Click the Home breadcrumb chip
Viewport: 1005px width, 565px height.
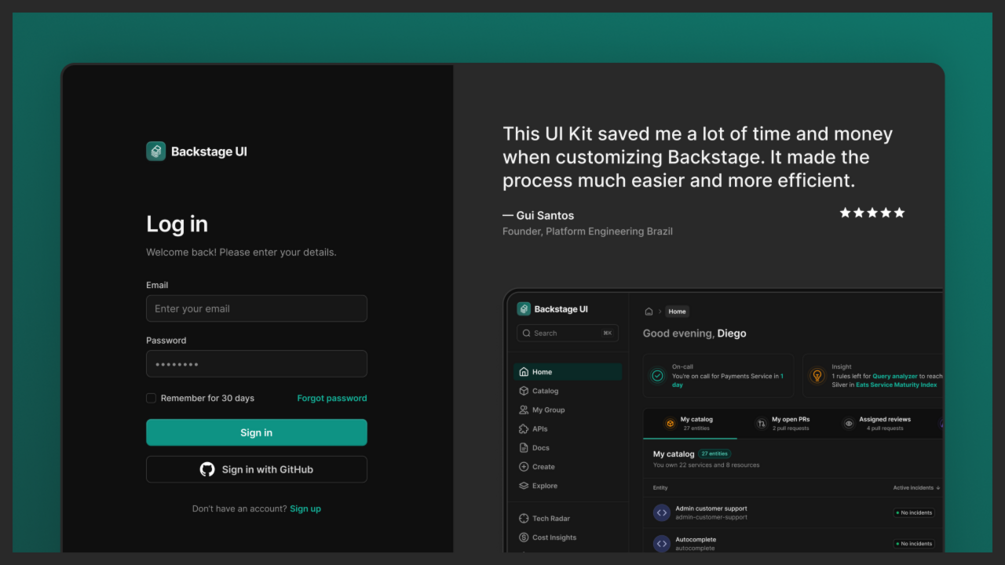(677, 311)
